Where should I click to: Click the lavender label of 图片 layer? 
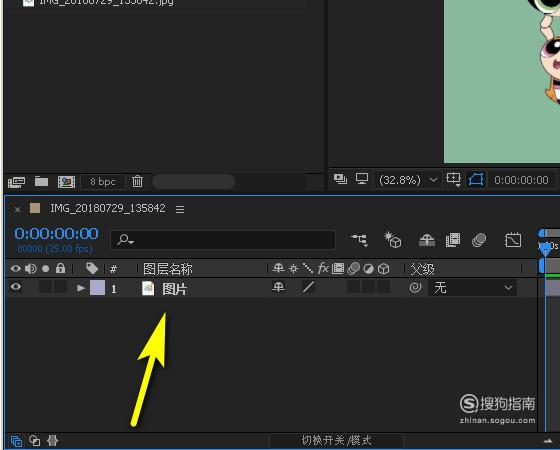point(97,288)
